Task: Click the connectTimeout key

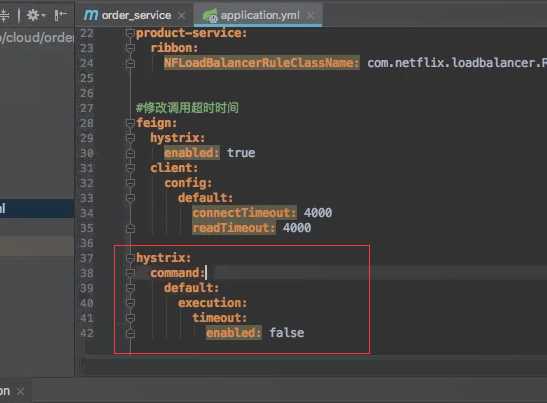Action: pyautogui.click(x=244, y=213)
